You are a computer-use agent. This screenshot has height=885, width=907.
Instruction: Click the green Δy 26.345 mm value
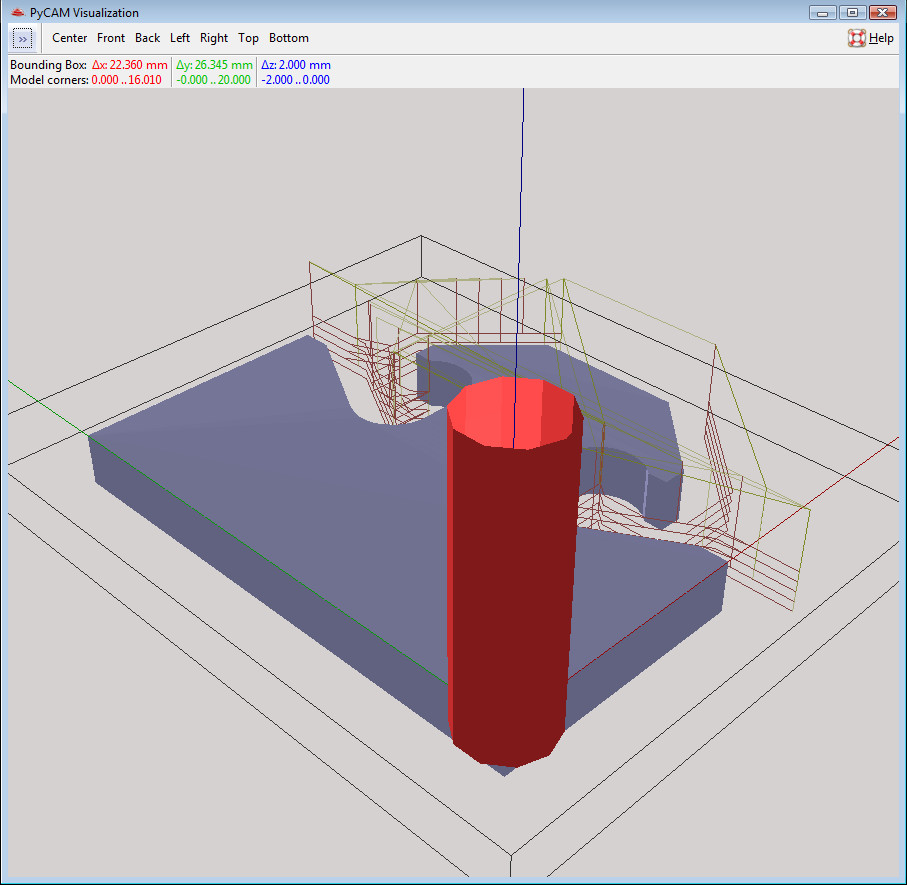[x=214, y=65]
